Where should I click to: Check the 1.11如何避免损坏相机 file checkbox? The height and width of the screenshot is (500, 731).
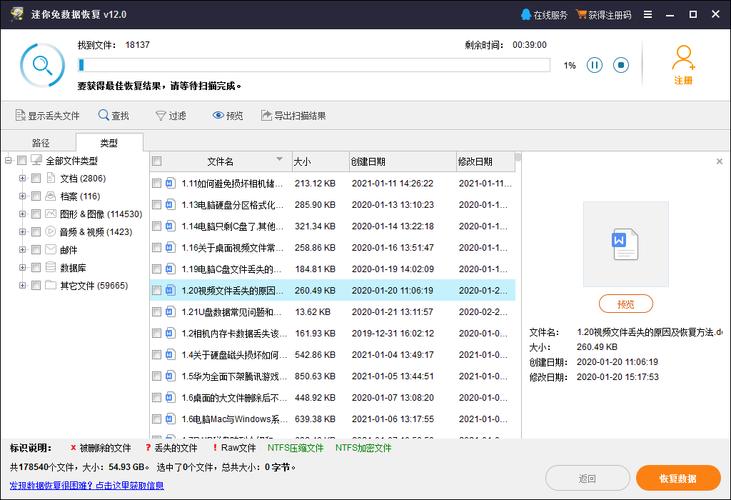point(157,183)
